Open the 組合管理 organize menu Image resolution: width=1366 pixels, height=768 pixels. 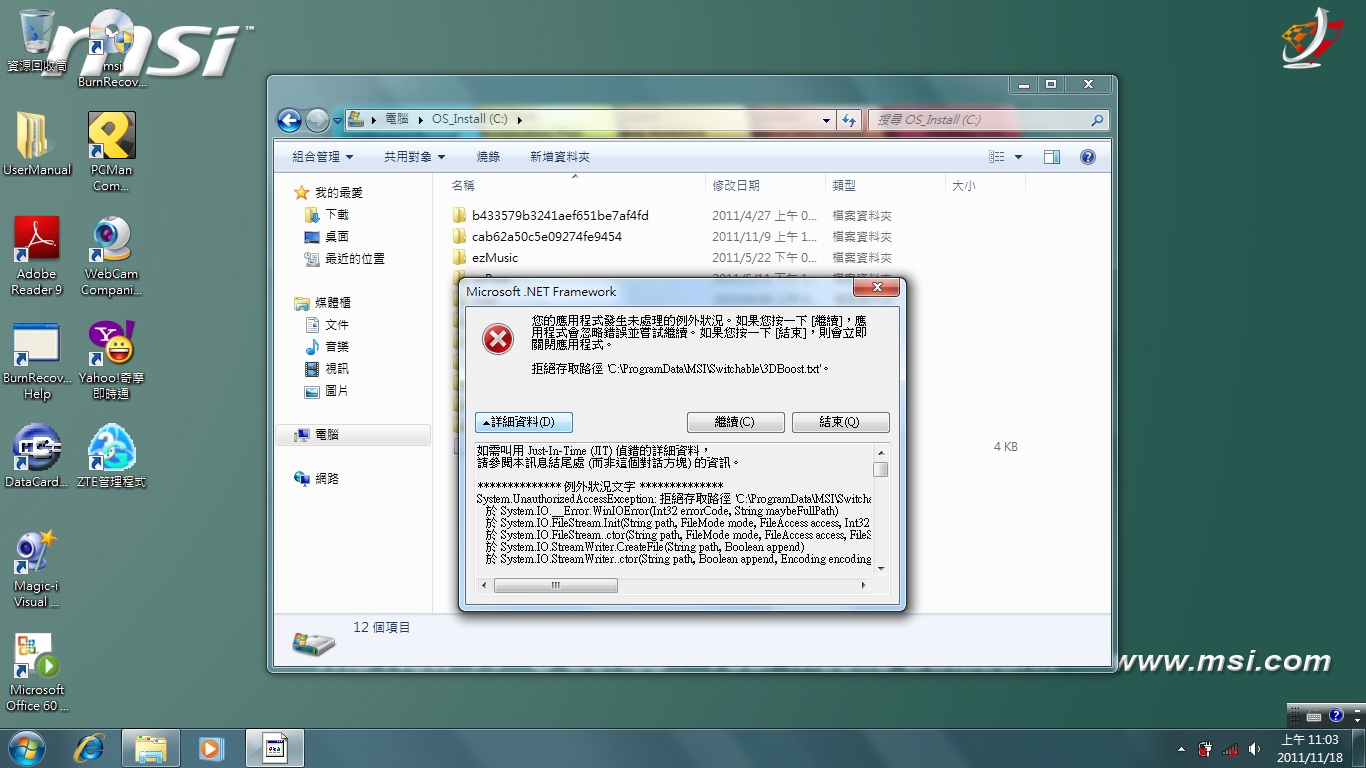click(x=322, y=157)
